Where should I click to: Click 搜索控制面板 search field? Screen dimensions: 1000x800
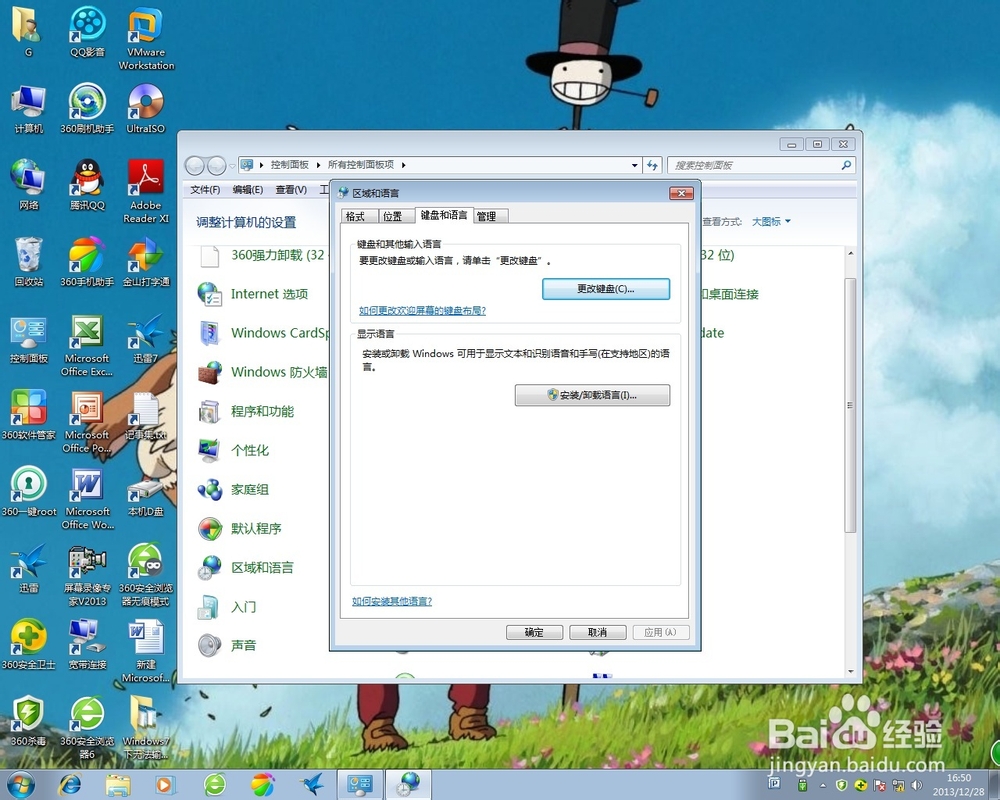pos(761,165)
